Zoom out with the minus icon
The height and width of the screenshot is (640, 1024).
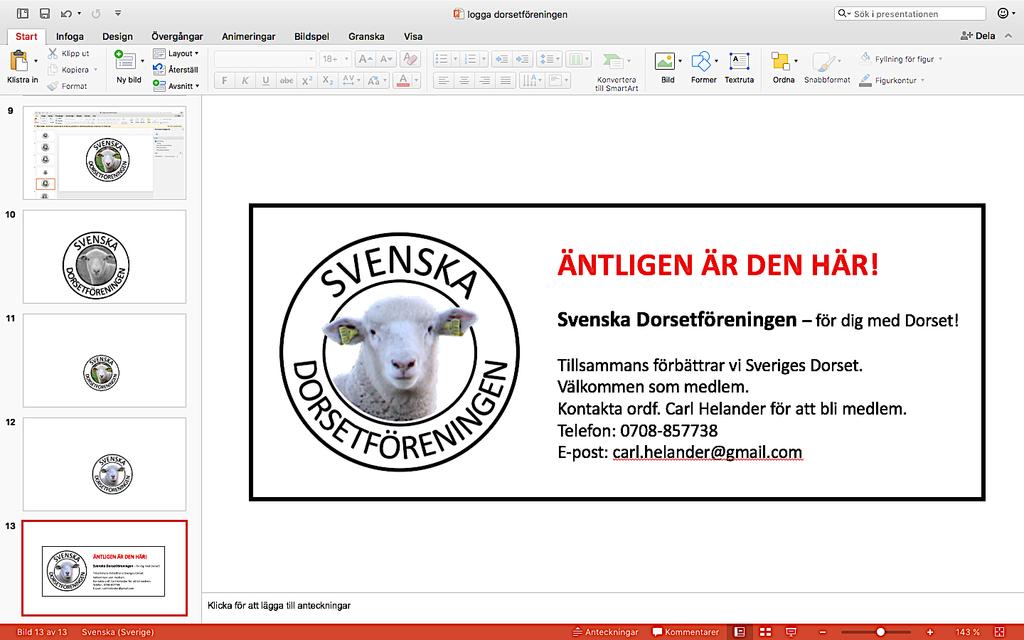point(823,632)
